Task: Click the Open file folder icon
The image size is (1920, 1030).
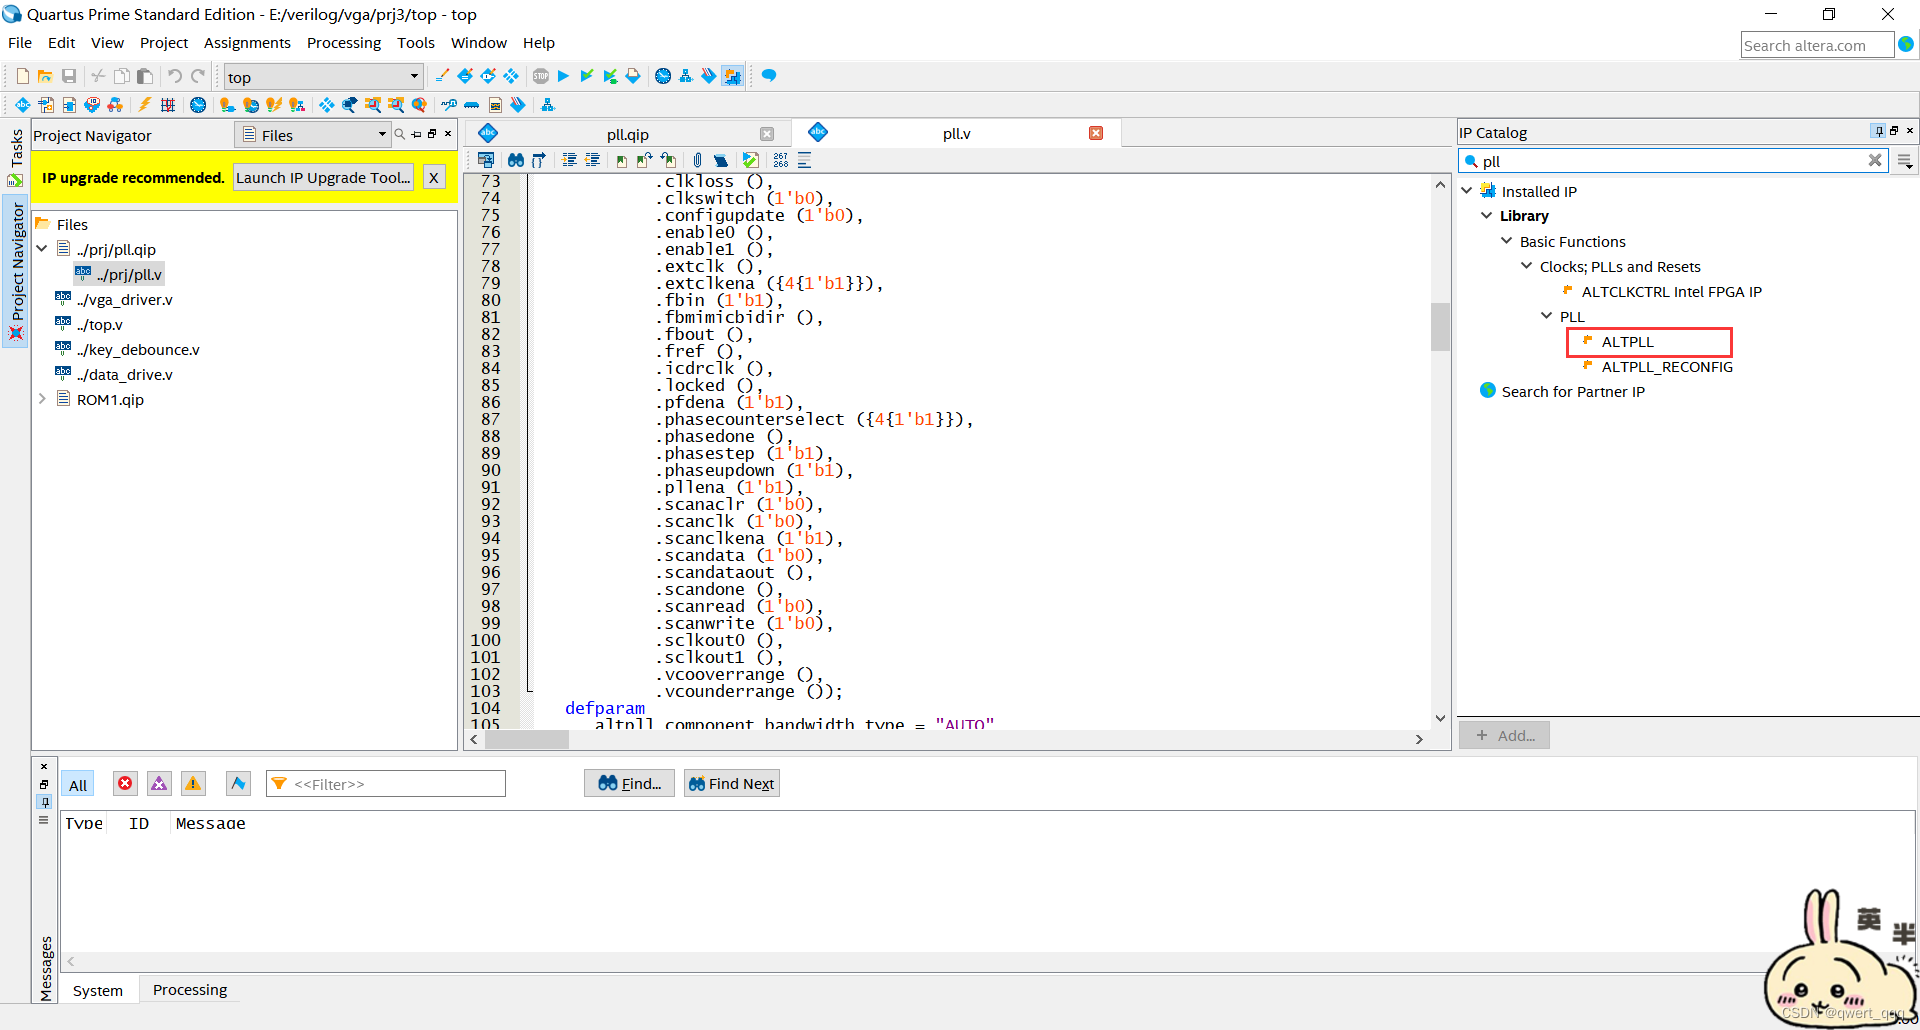Action: click(x=45, y=76)
